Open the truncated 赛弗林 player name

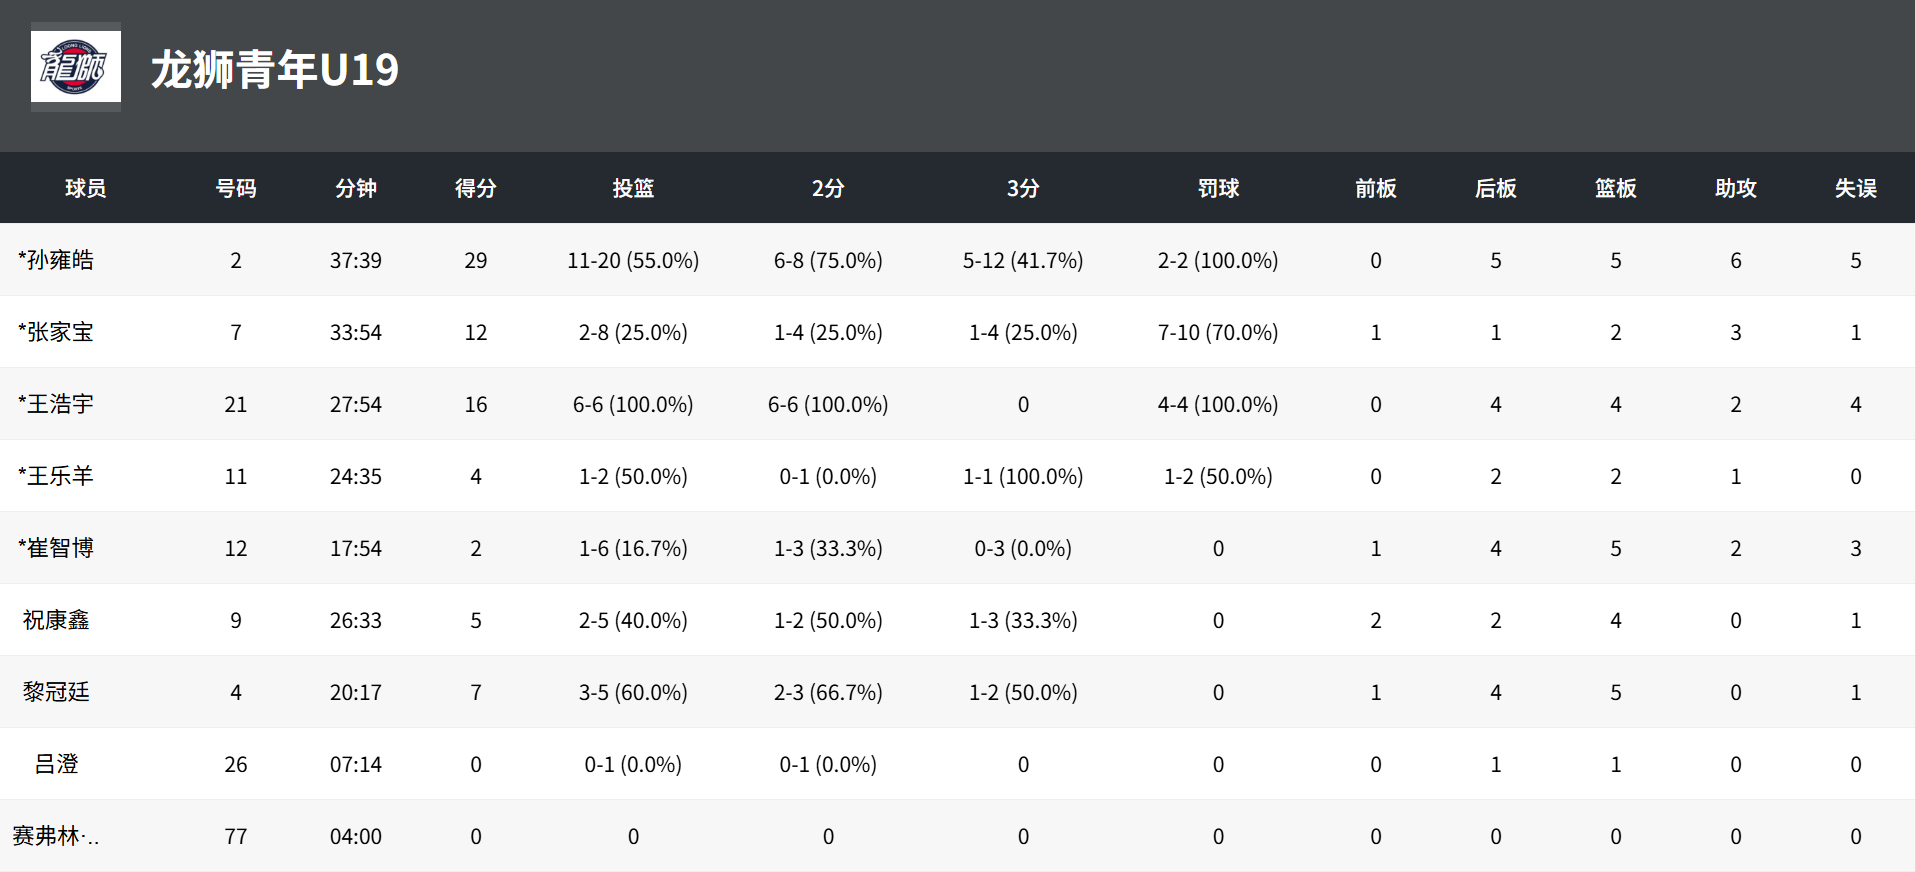[56, 836]
